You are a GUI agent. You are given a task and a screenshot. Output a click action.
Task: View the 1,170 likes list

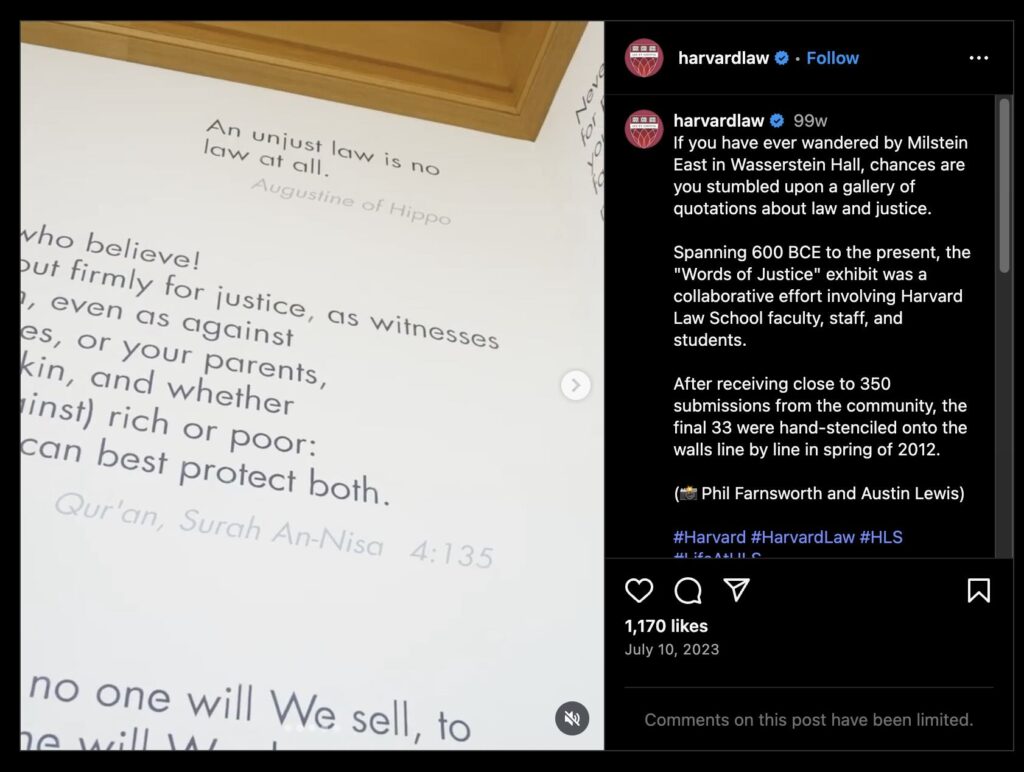click(666, 626)
